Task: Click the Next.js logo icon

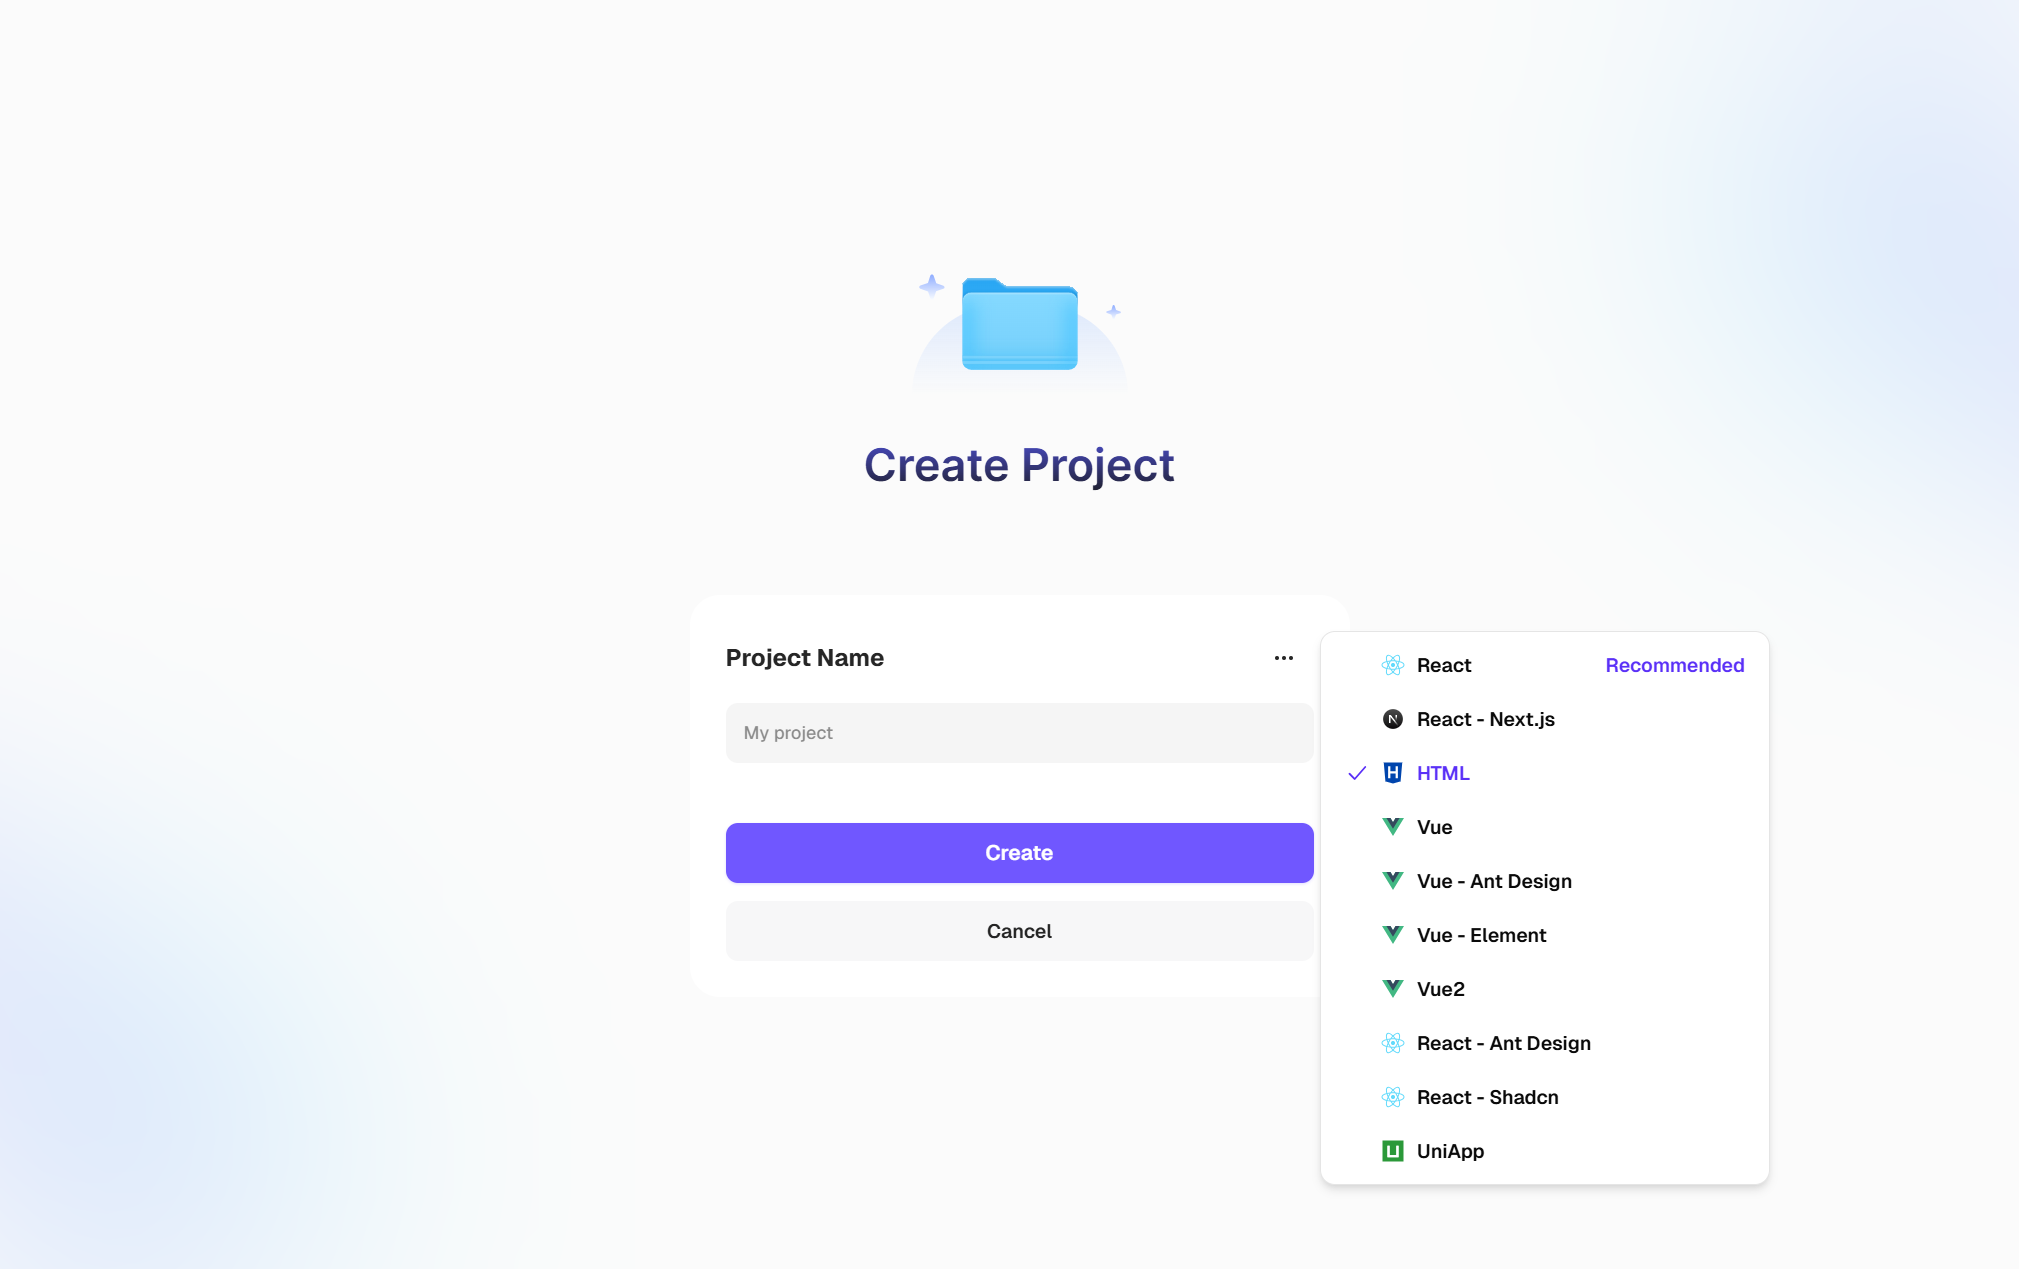Action: [1392, 719]
